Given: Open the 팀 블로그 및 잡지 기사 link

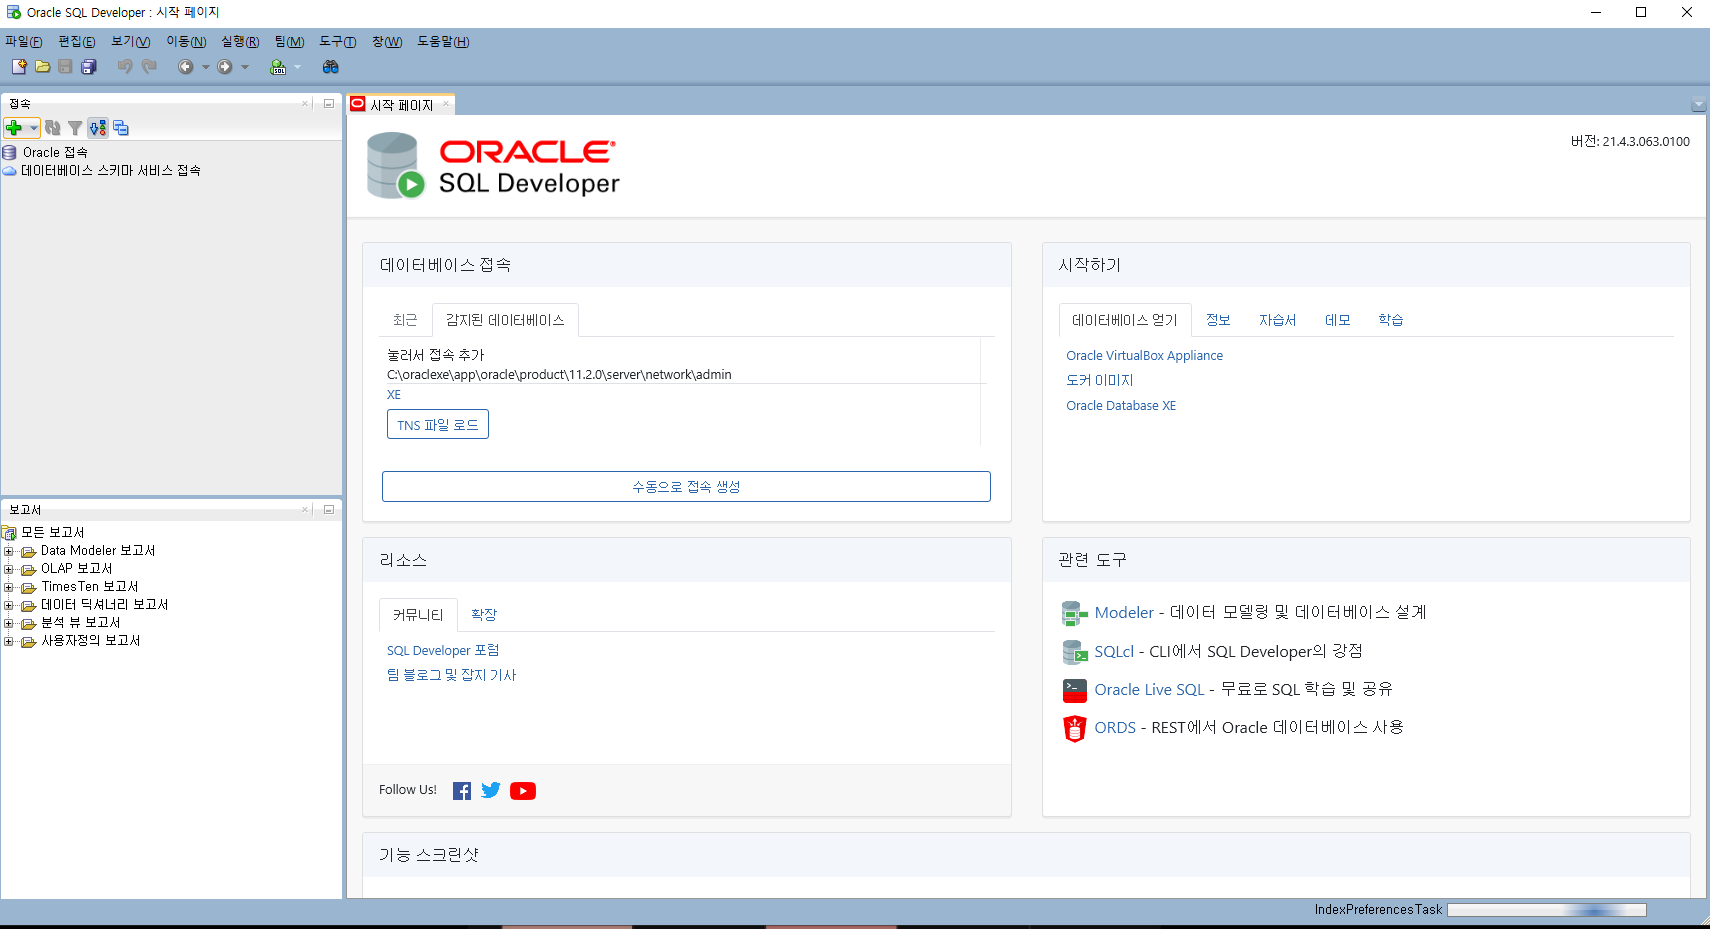Looking at the screenshot, I should point(451,676).
